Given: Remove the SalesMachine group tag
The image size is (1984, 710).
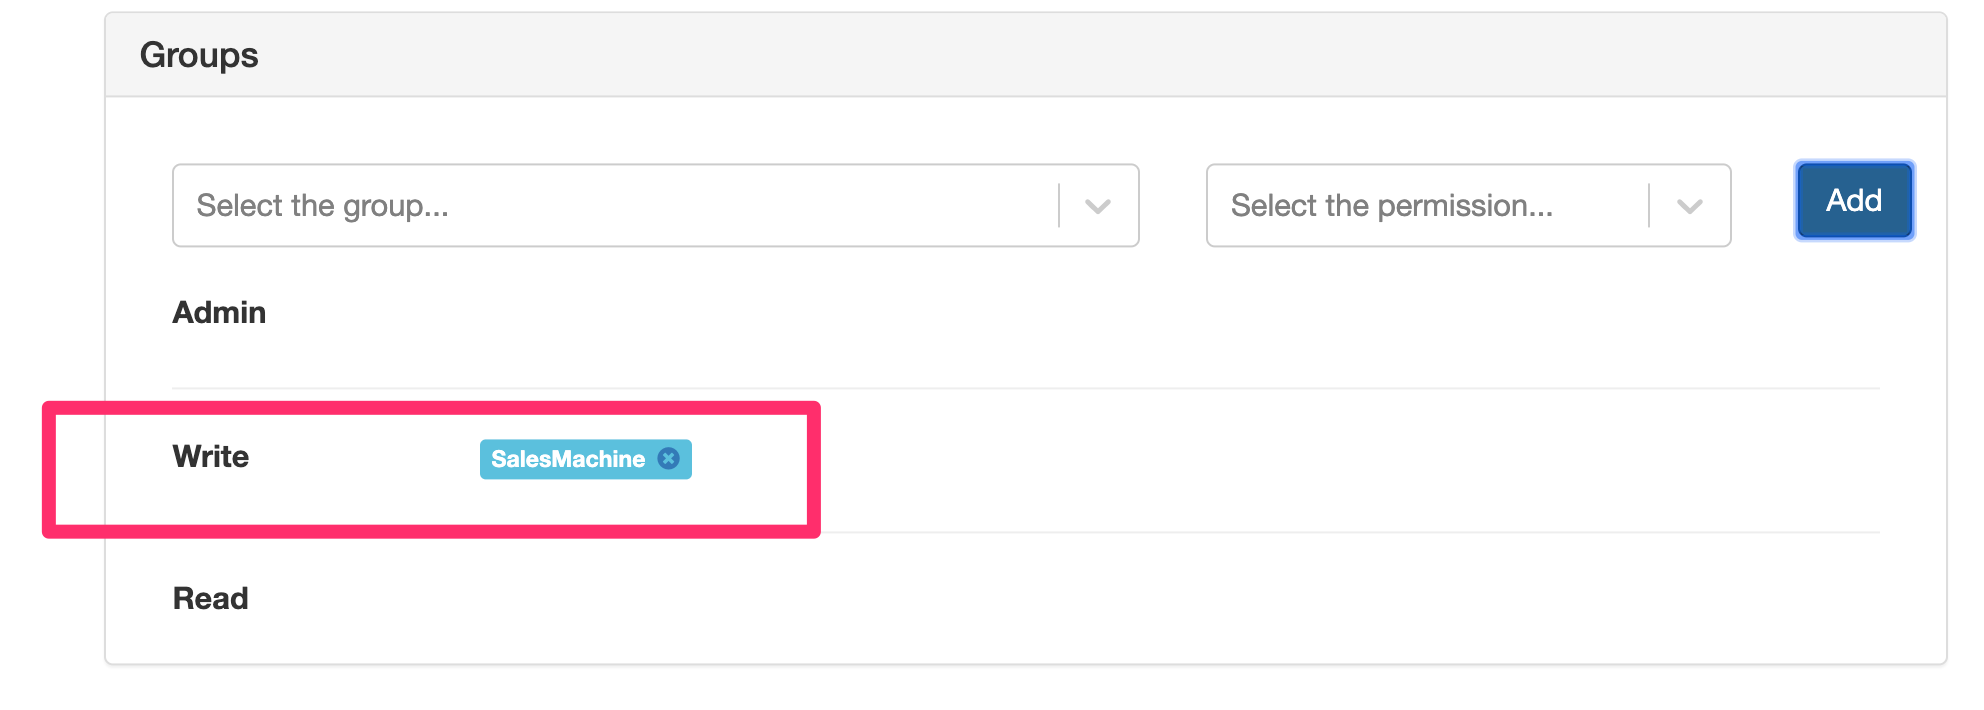Looking at the screenshot, I should [669, 459].
